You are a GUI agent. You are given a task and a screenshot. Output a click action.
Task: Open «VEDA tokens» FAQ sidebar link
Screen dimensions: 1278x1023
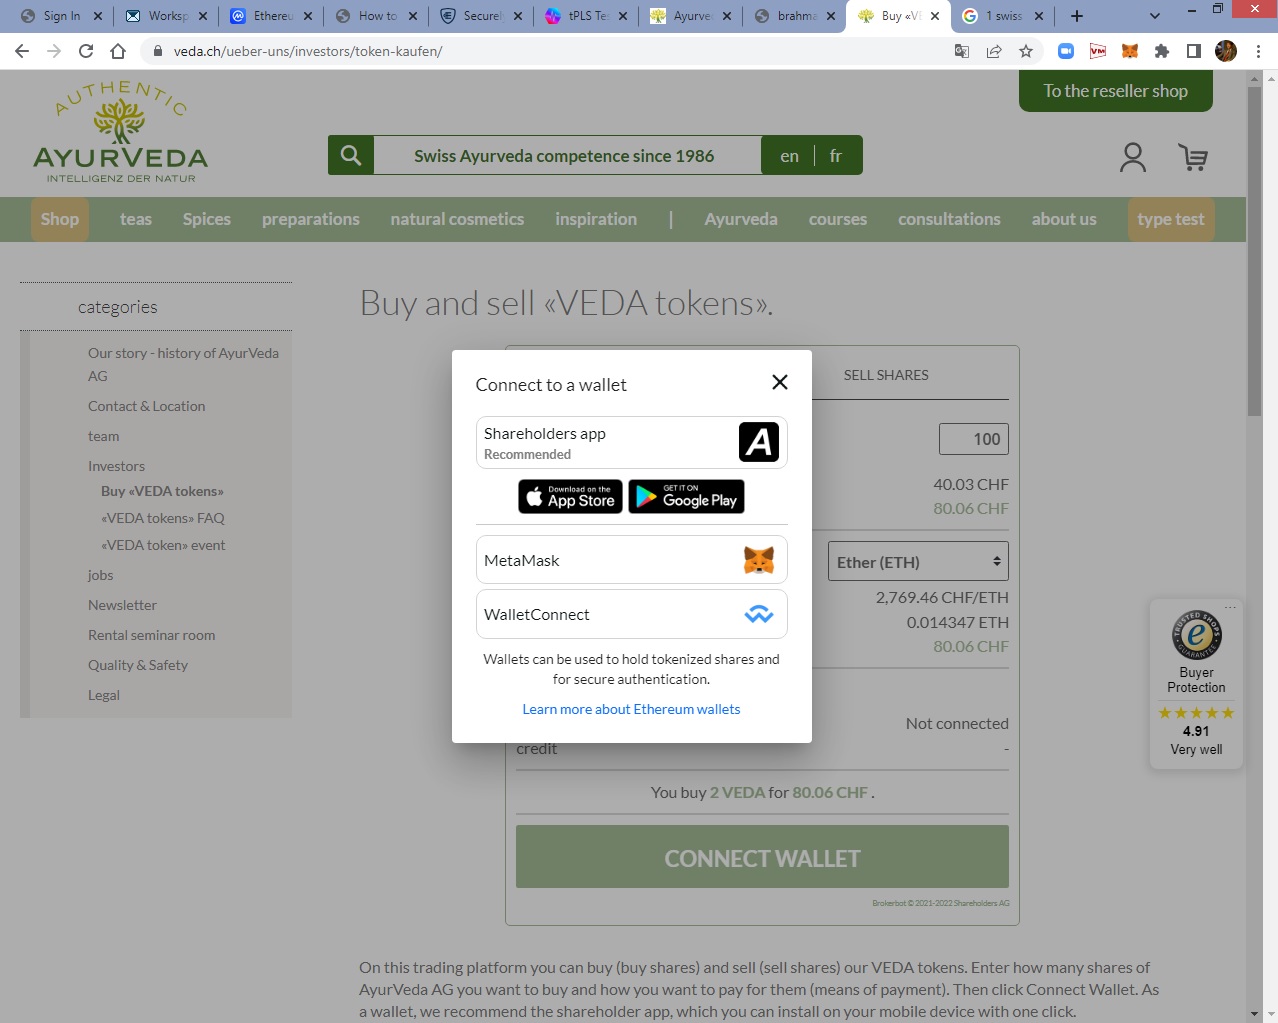[x=163, y=518]
